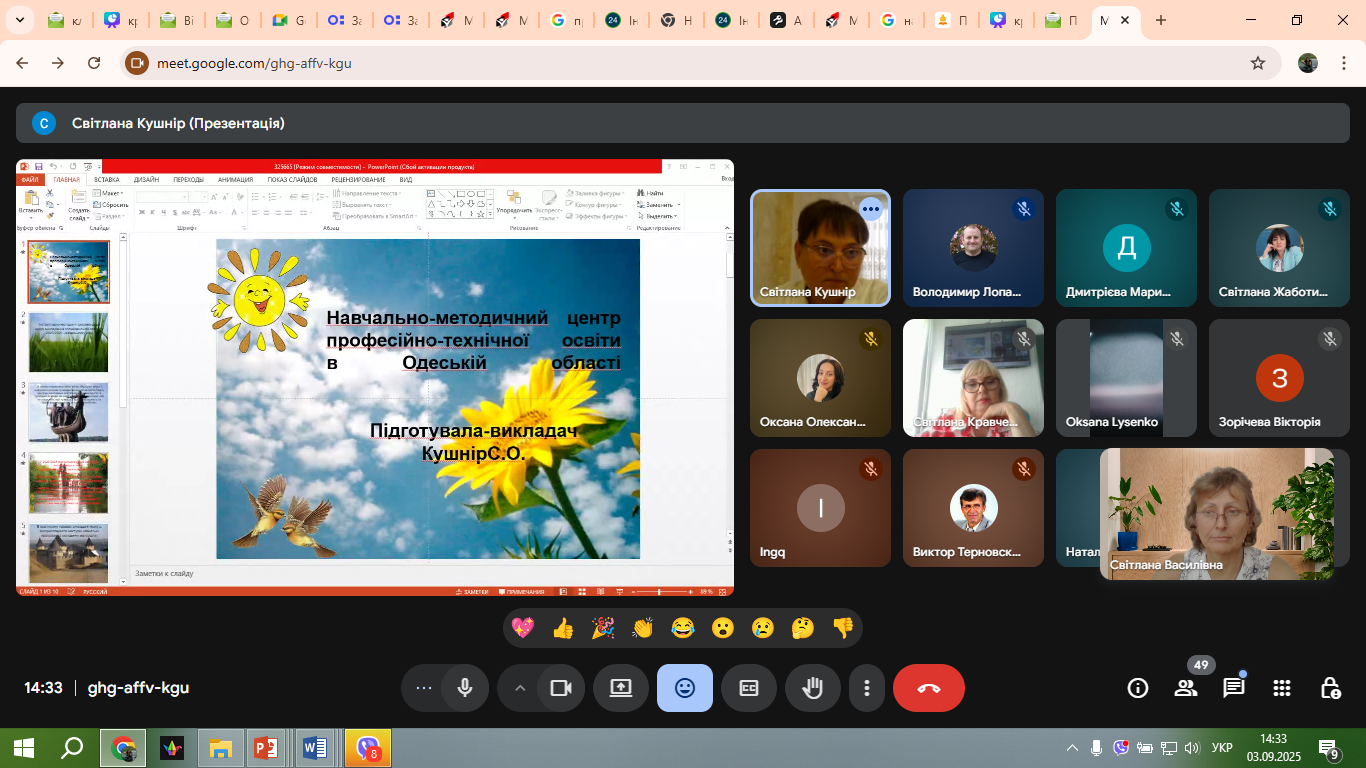Send the thumbs up reaction
The width and height of the screenshot is (1366, 768).
563,628
